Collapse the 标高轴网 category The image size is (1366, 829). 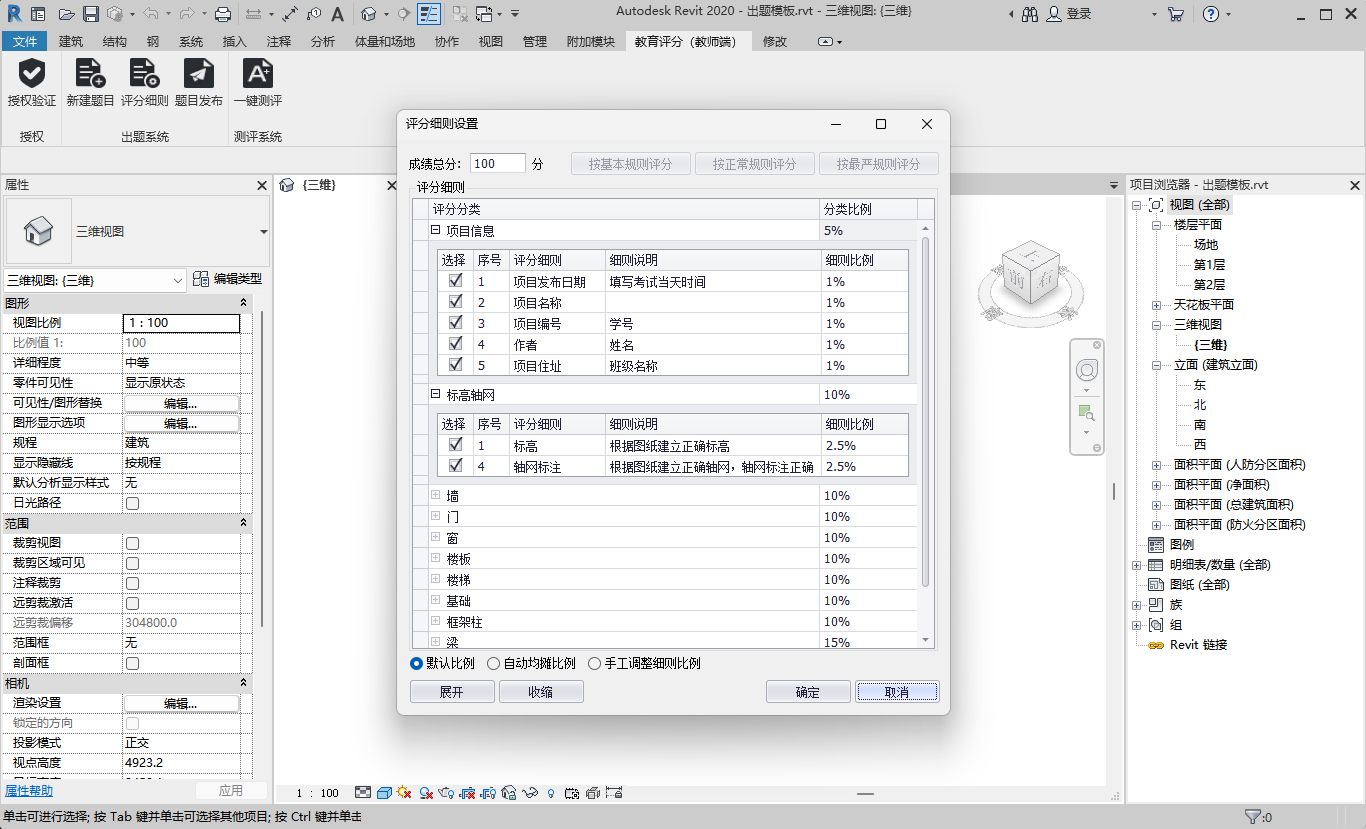[x=435, y=394]
